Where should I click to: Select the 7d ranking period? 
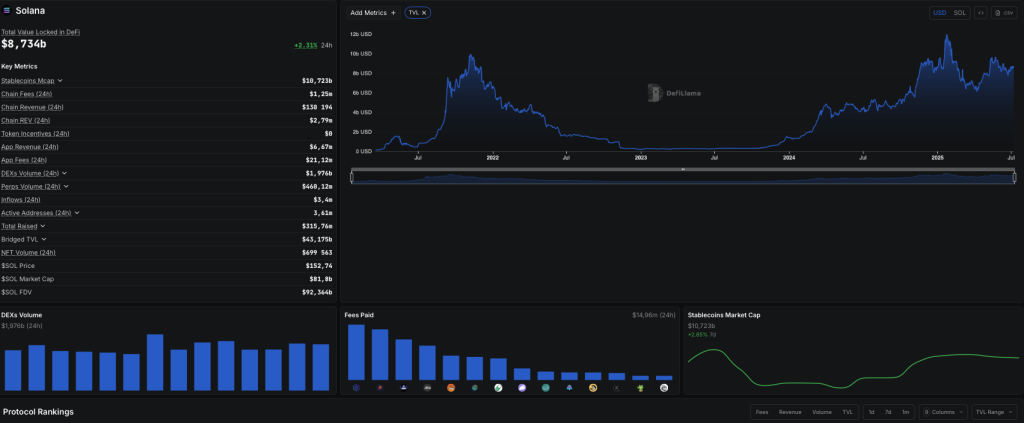[888, 412]
